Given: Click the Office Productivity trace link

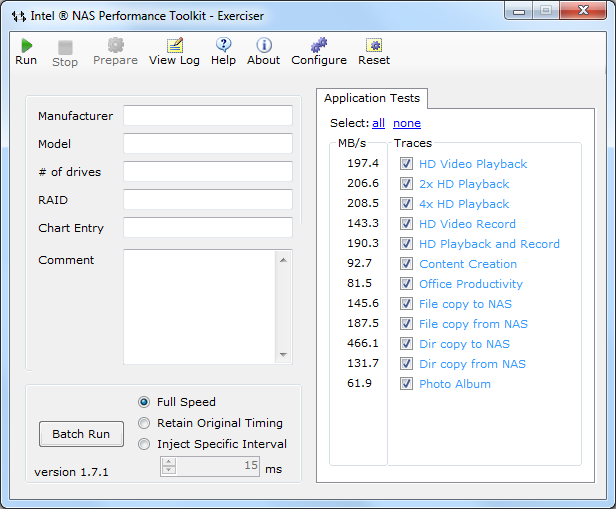Looking at the screenshot, I should pos(471,284).
